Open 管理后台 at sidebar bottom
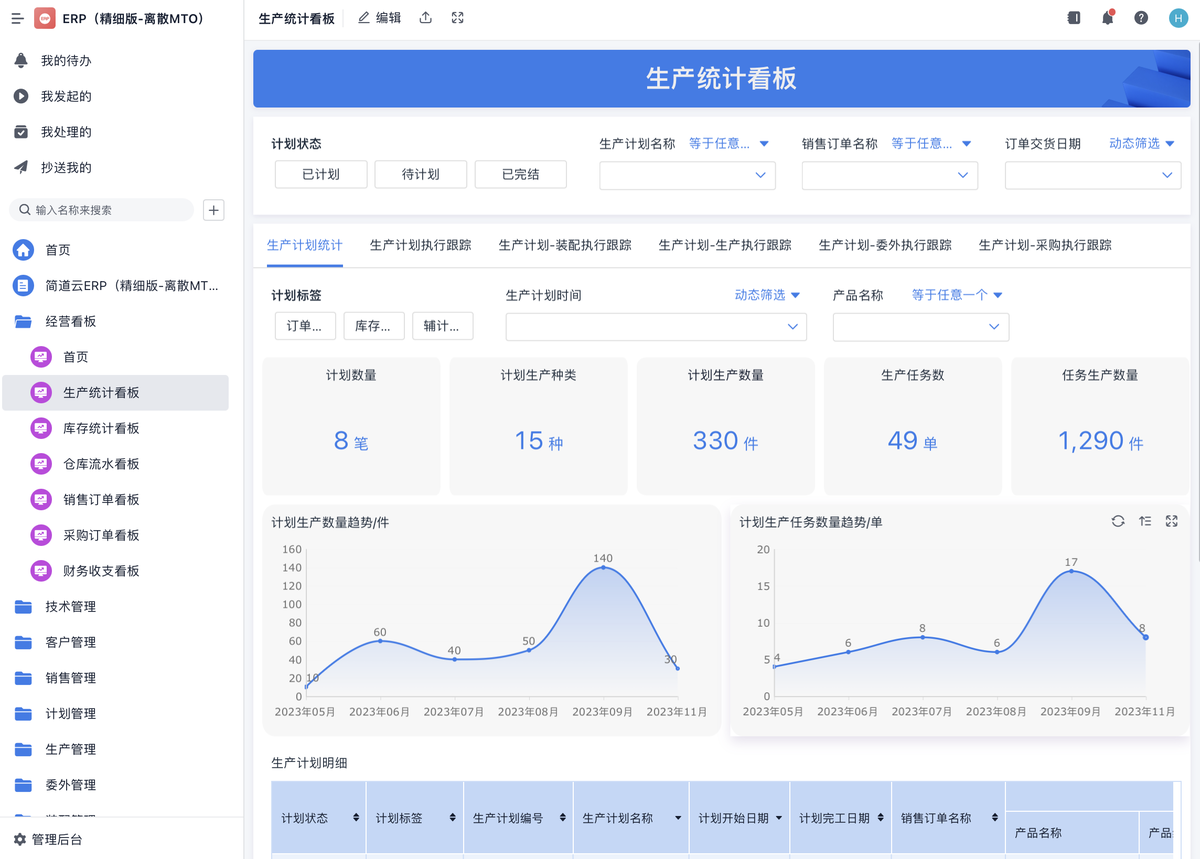1200x859 pixels. click(56, 840)
